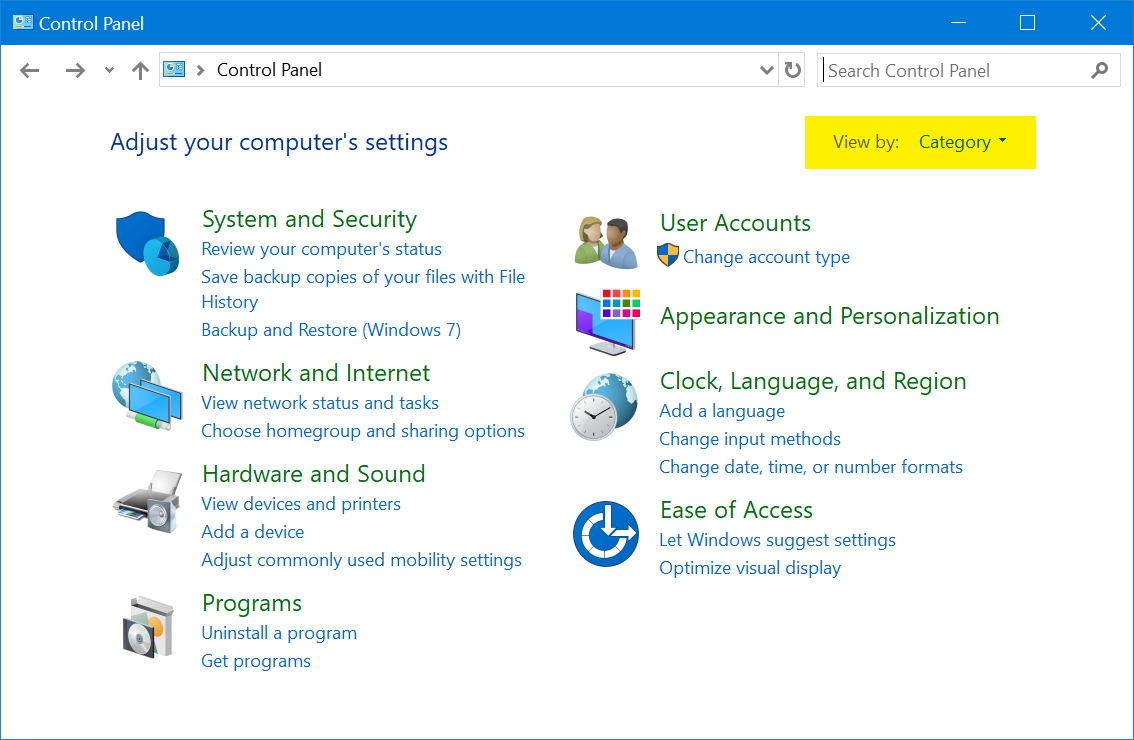
Task: Open View network status and tasks
Action: (x=320, y=402)
